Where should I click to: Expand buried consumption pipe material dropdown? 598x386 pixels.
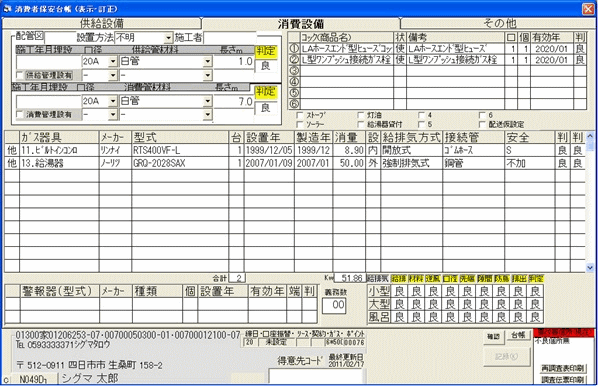207,114
